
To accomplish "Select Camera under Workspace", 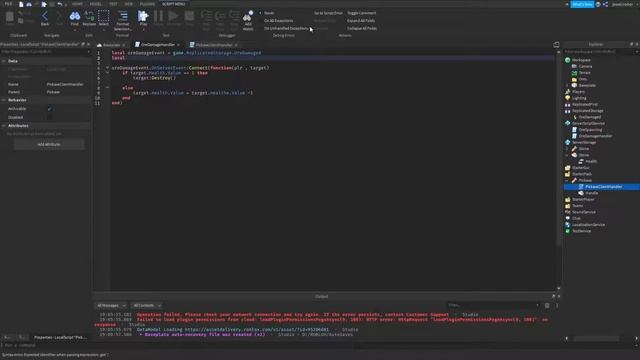I will (x=585, y=66).
